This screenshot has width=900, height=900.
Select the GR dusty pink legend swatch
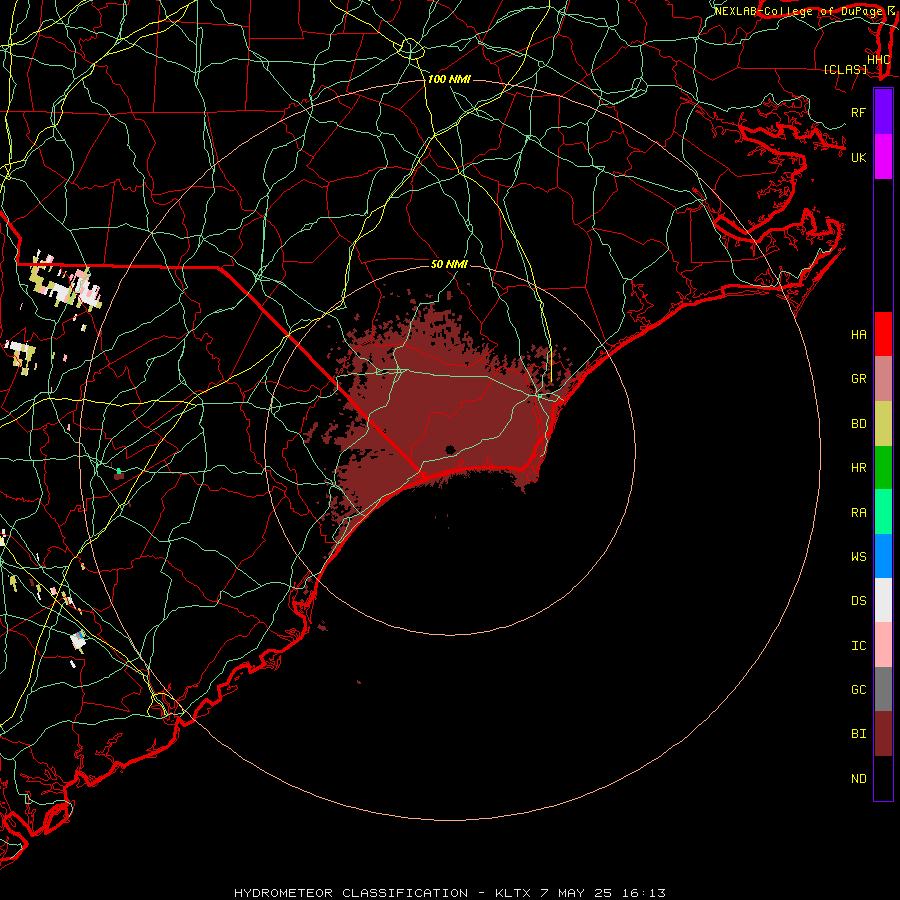click(x=883, y=379)
